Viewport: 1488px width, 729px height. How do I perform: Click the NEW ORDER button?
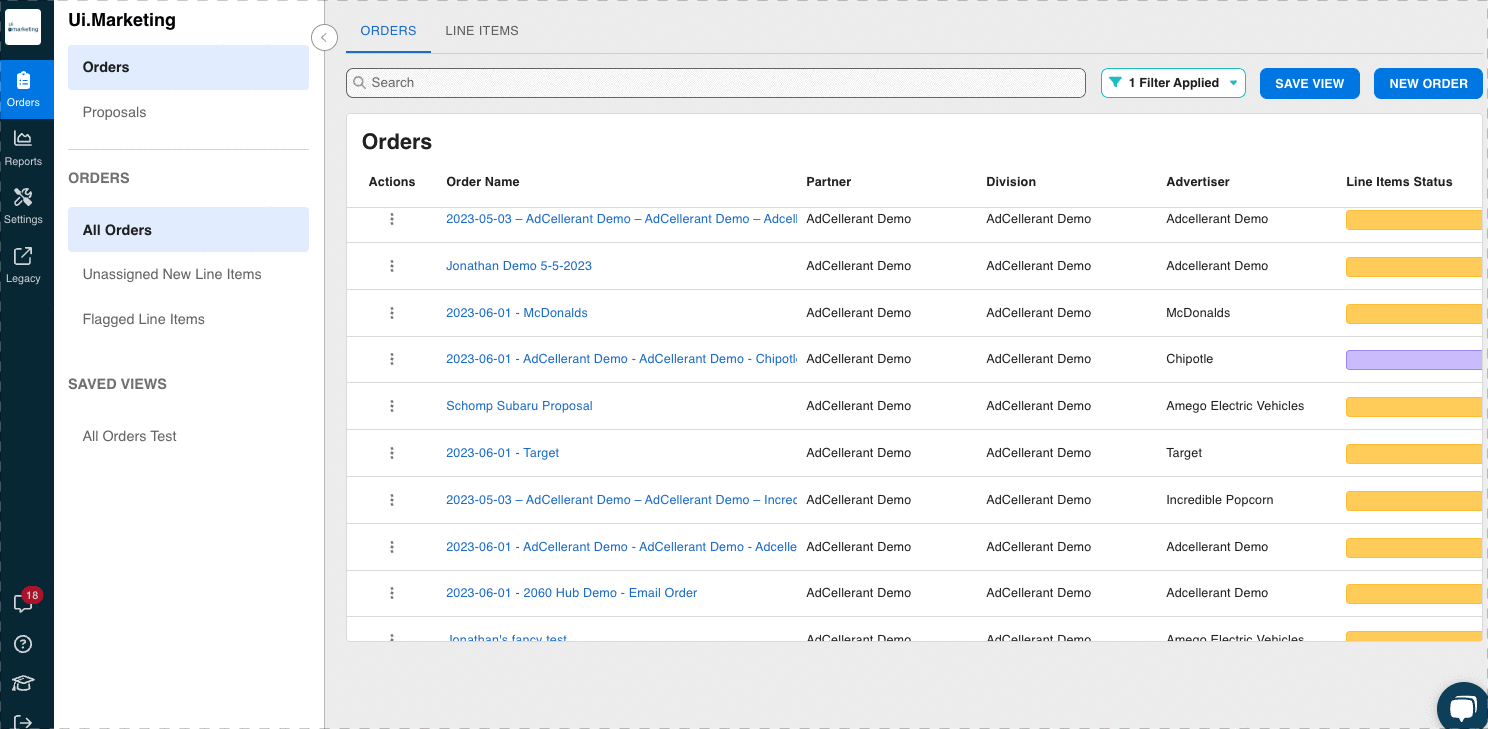pyautogui.click(x=1428, y=83)
